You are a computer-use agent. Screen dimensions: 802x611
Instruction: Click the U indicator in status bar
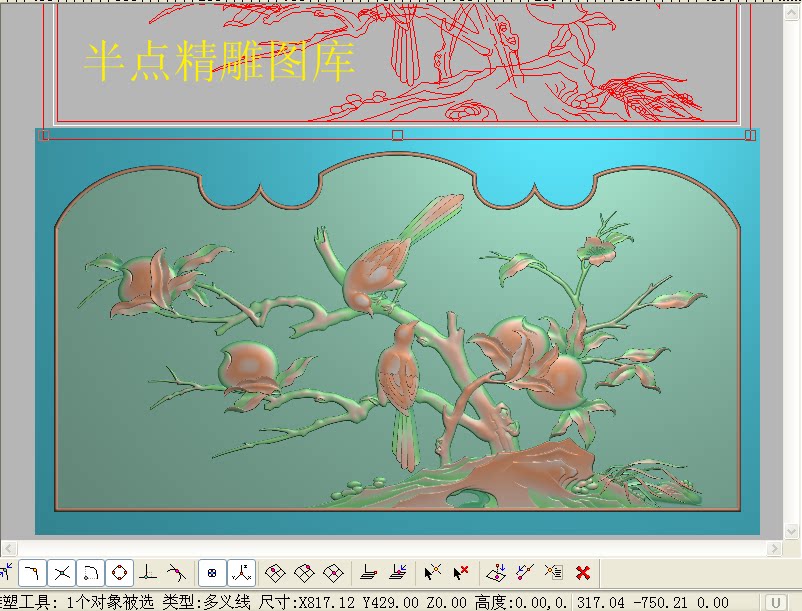[x=776, y=602]
